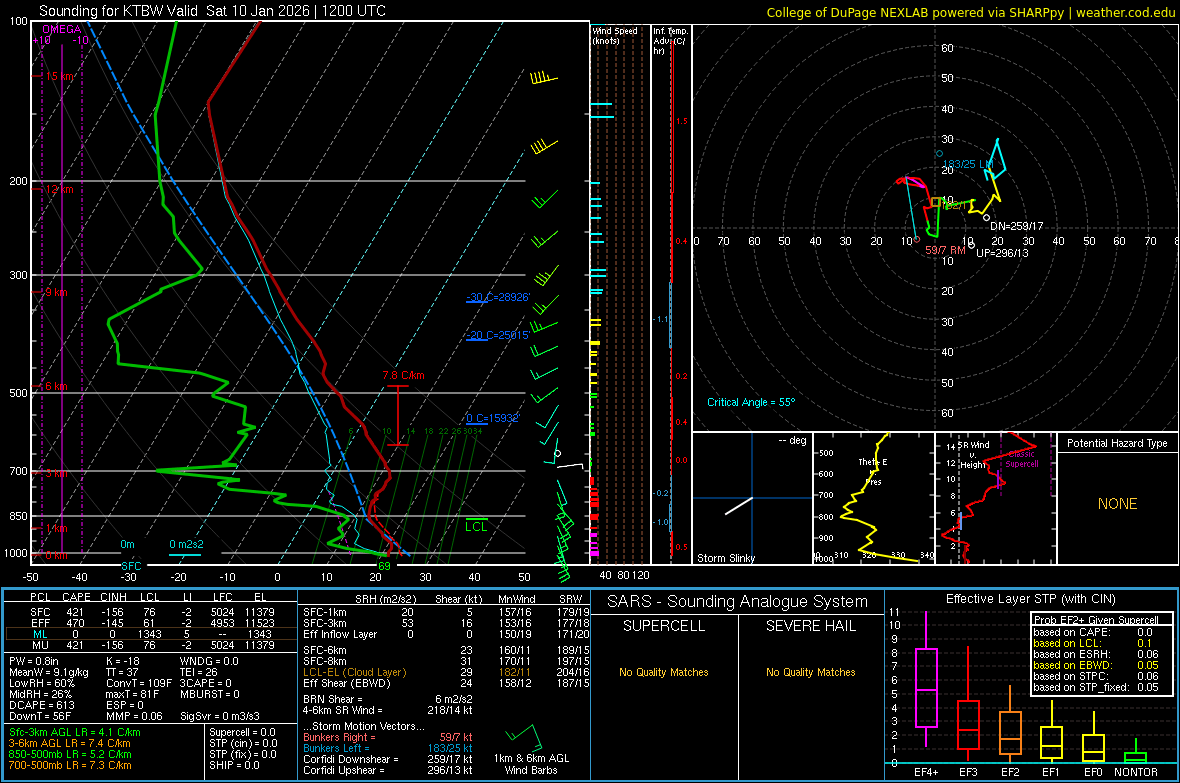Click the 'PW = 0.8in' value
The width and height of the screenshot is (1180, 783).
click(34, 661)
